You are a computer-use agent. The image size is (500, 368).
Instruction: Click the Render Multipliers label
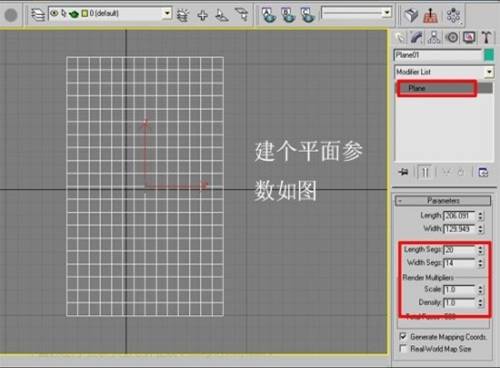[428, 277]
